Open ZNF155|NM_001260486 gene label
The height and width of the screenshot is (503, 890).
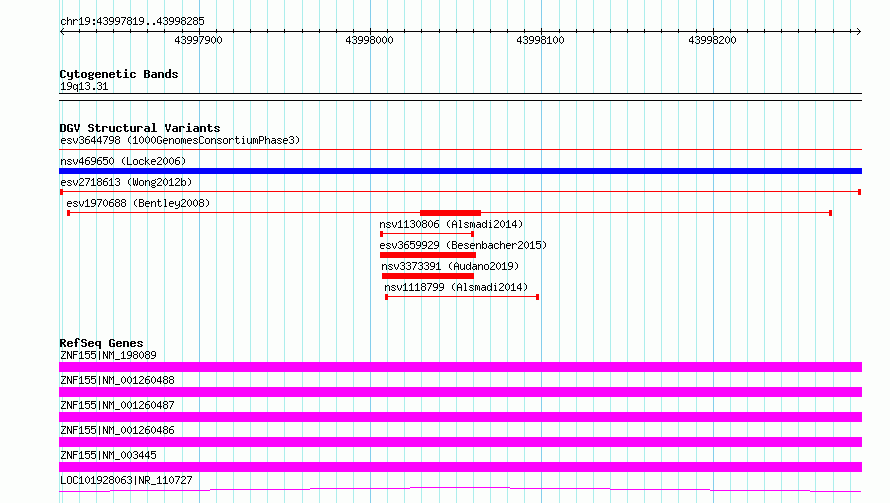click(x=117, y=430)
